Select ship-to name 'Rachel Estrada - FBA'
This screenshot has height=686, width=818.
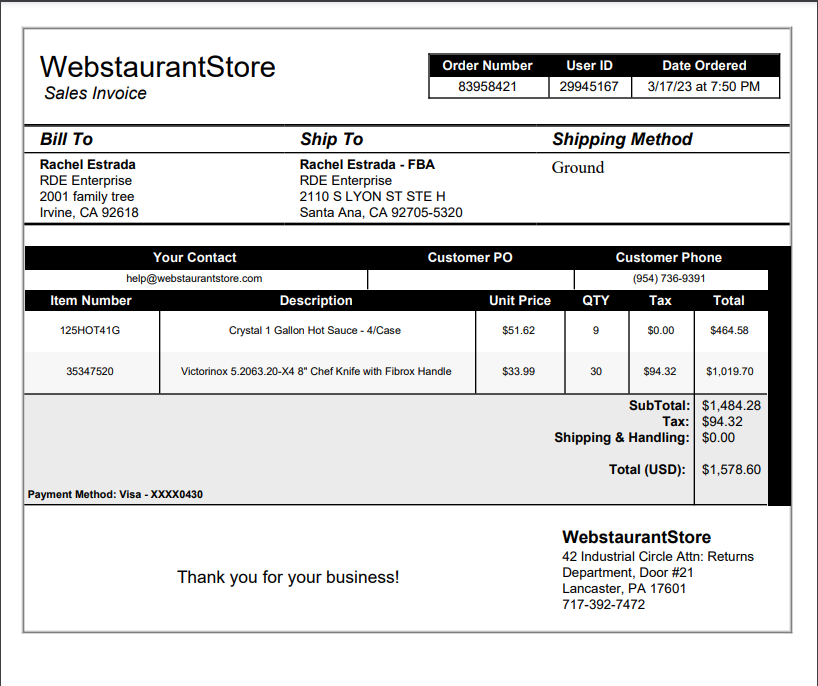tap(367, 165)
